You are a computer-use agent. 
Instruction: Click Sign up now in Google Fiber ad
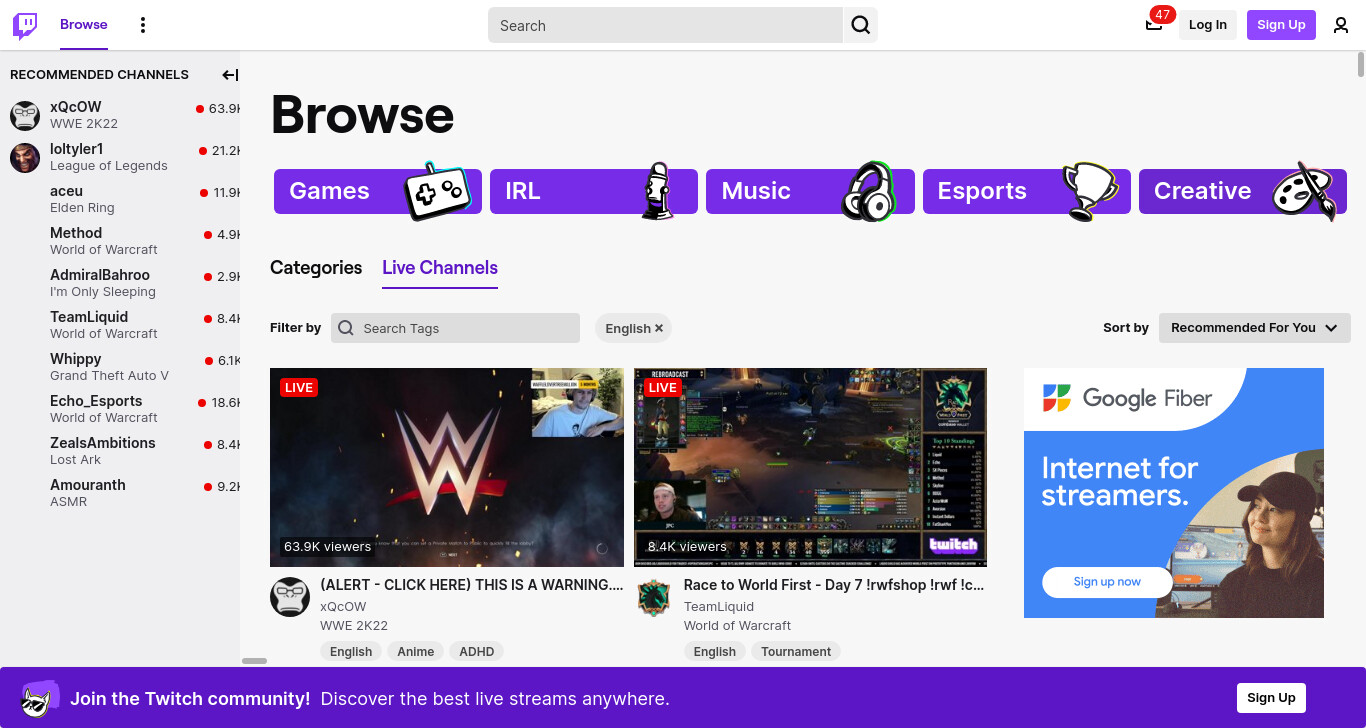pyautogui.click(x=1107, y=582)
